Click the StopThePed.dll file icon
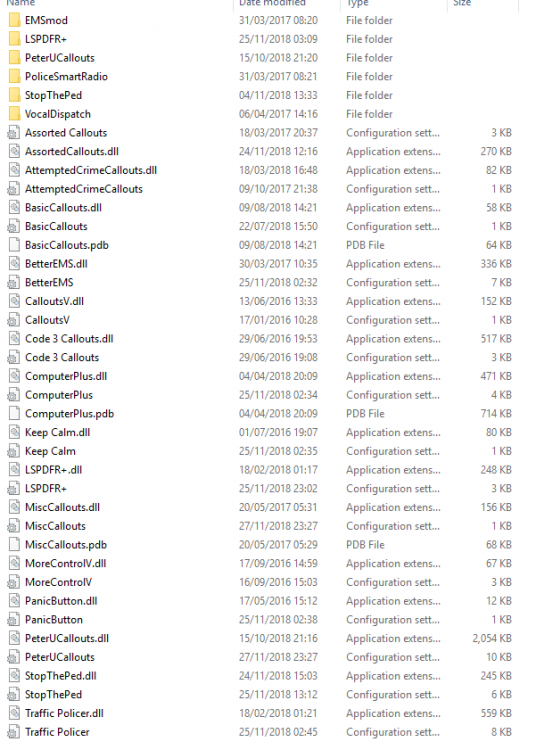The image size is (536, 750). coord(14,676)
